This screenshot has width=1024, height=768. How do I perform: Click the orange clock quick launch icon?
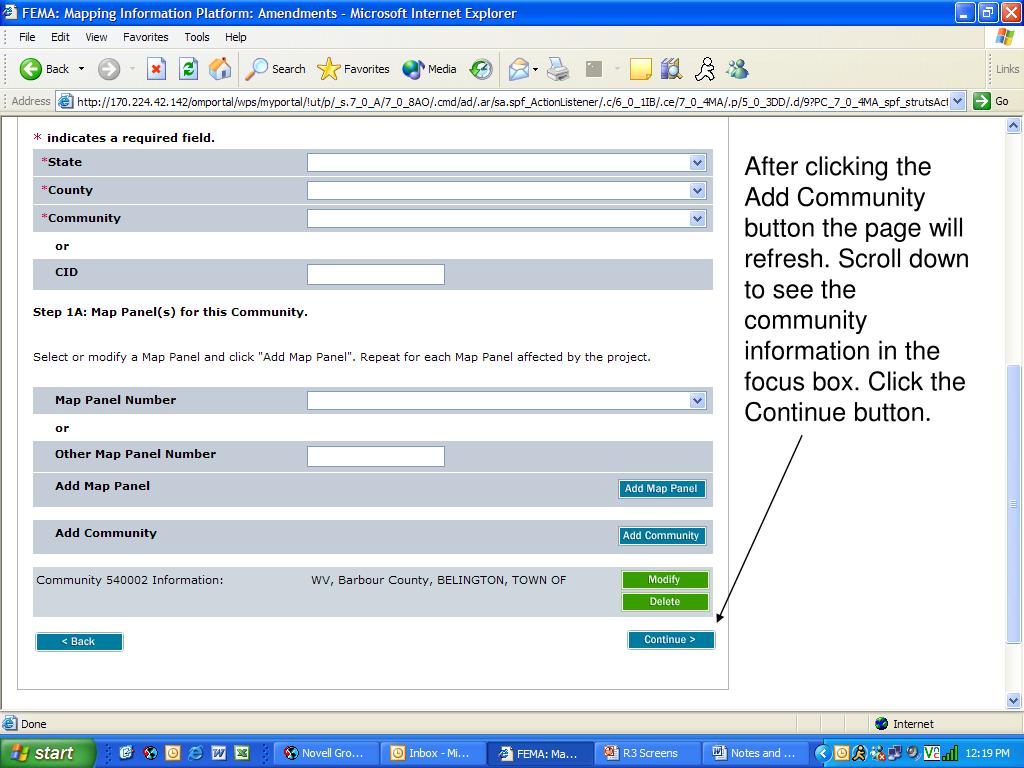[x=172, y=753]
